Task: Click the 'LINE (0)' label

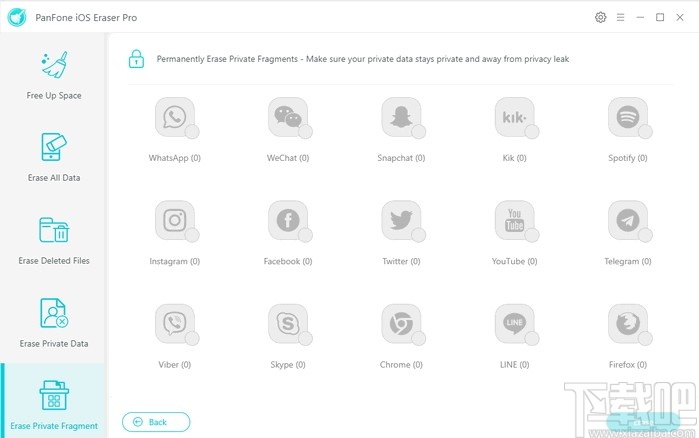Action: pyautogui.click(x=514, y=365)
